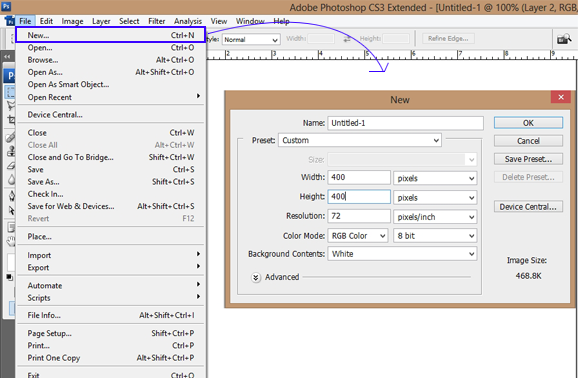Open the File menu

click(x=25, y=21)
